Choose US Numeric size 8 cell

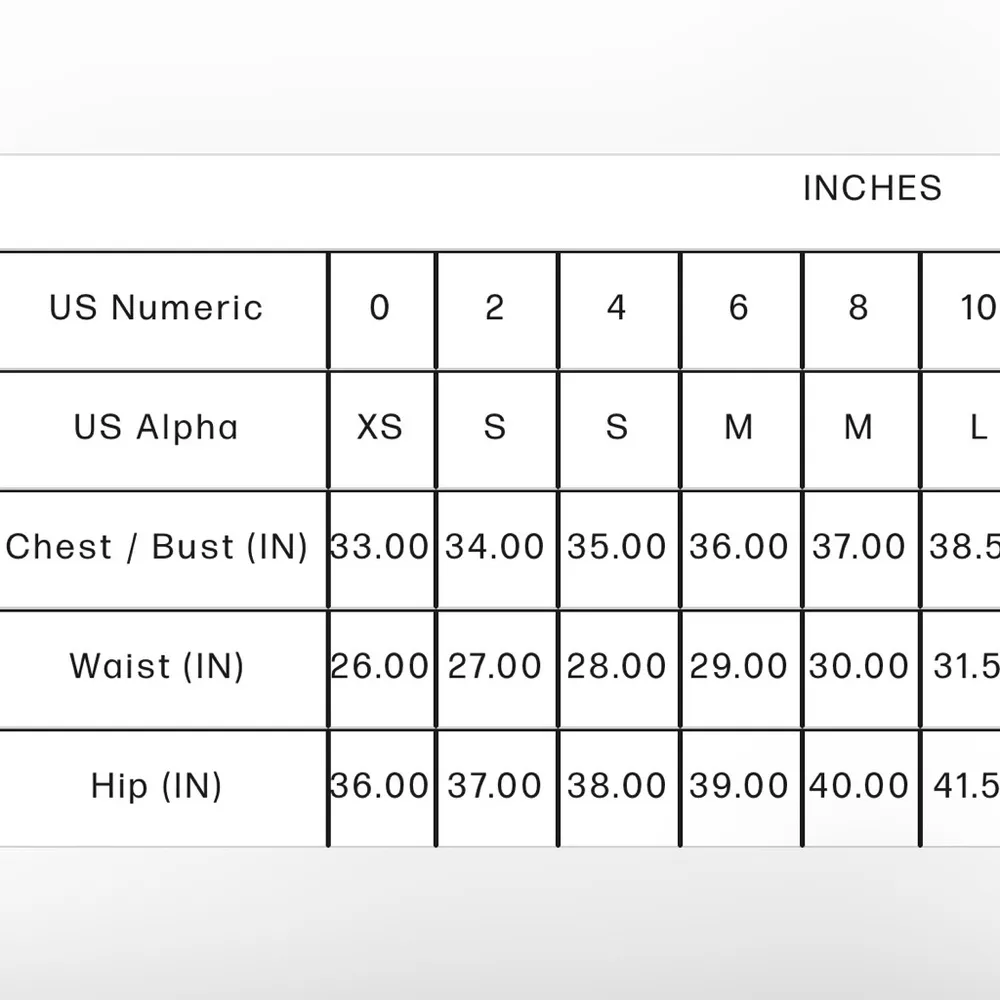point(859,308)
